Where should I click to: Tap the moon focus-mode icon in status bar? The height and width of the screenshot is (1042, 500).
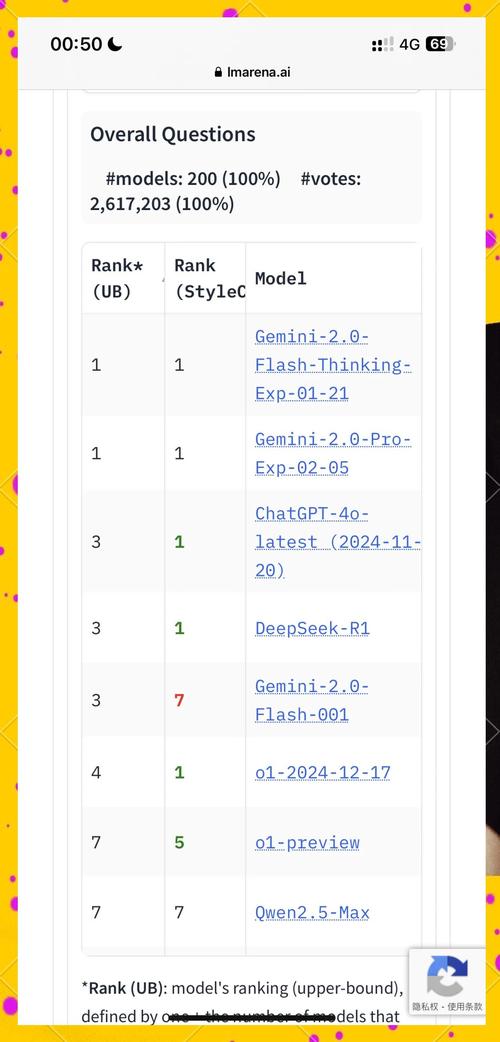[115, 44]
